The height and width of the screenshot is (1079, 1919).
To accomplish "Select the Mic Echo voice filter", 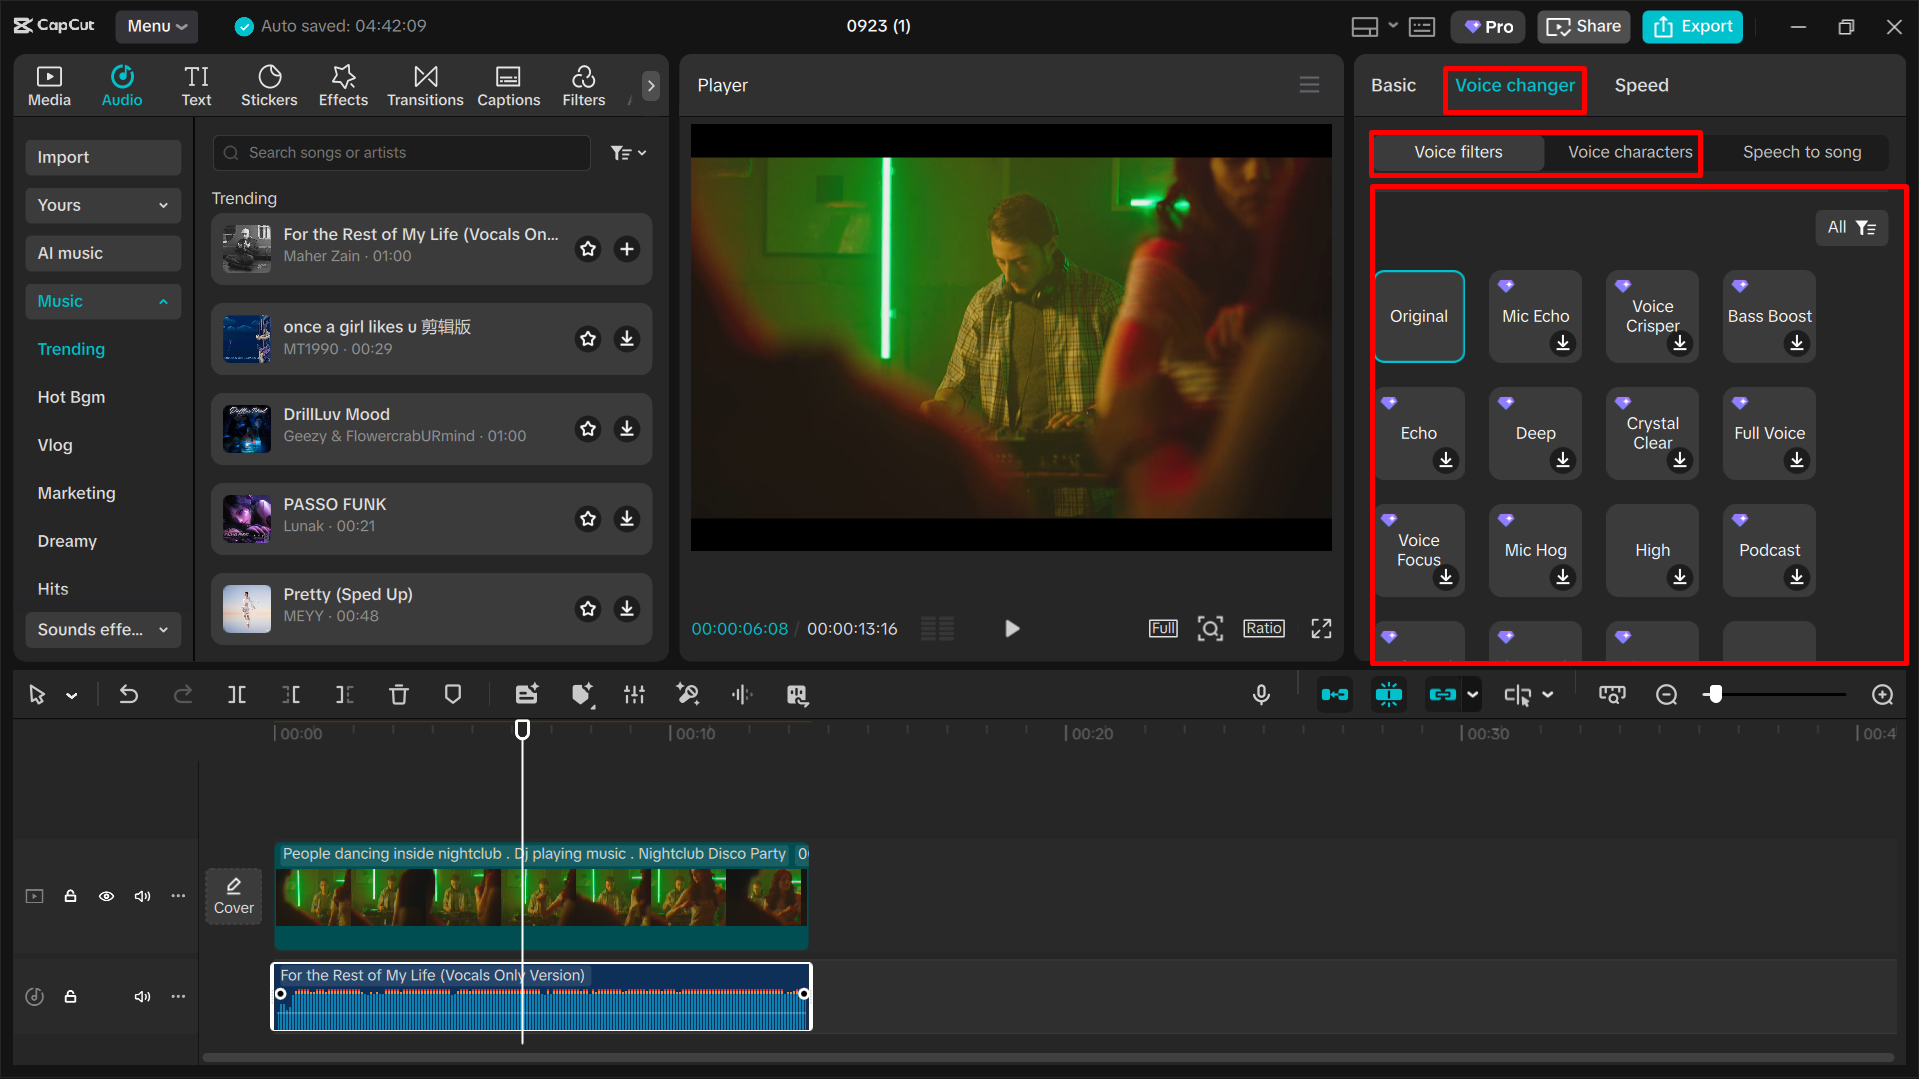I will pos(1534,316).
